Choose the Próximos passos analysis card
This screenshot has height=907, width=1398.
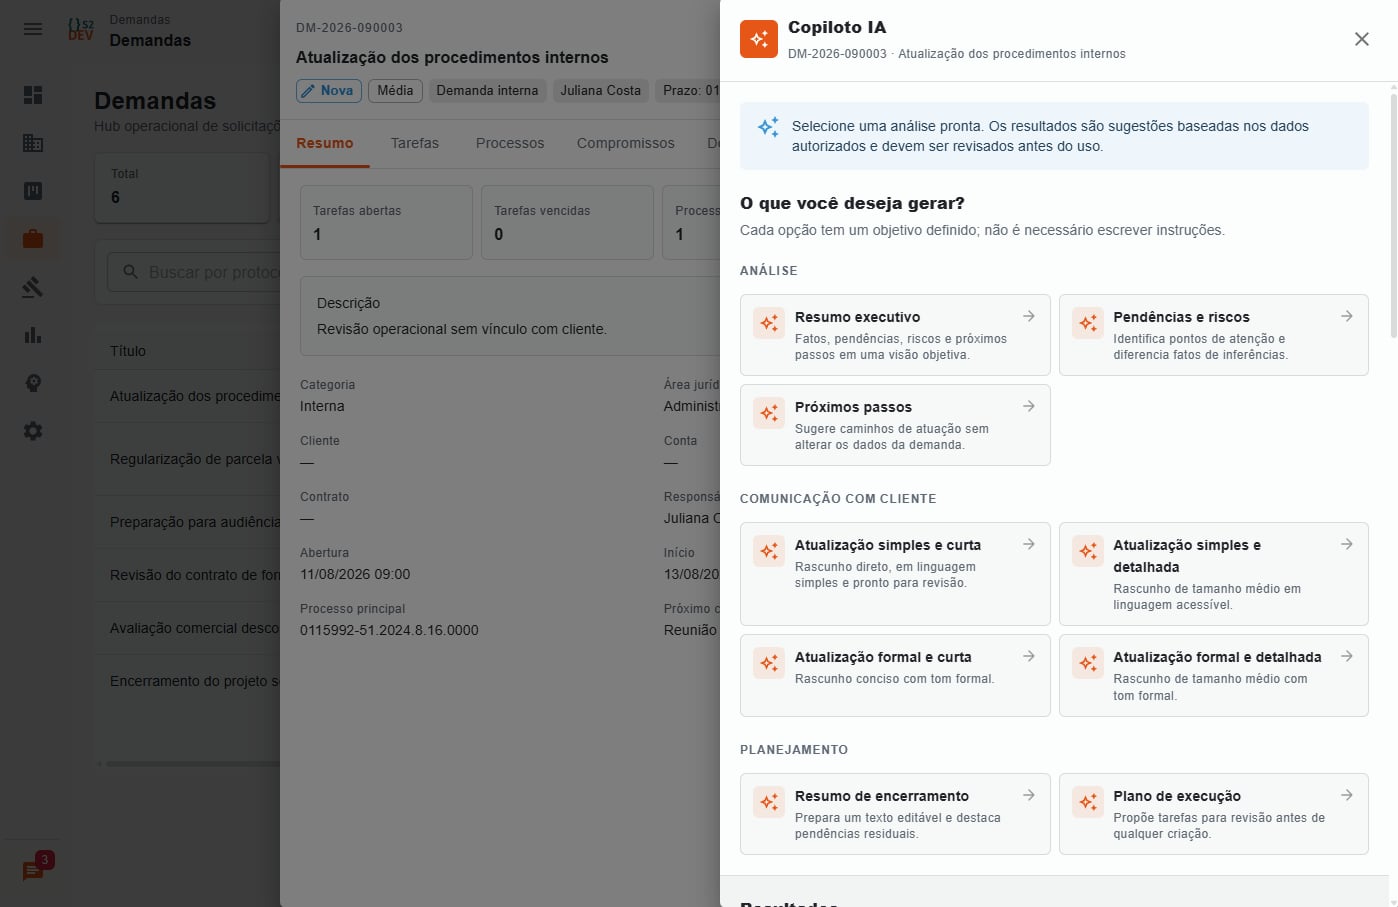[895, 425]
